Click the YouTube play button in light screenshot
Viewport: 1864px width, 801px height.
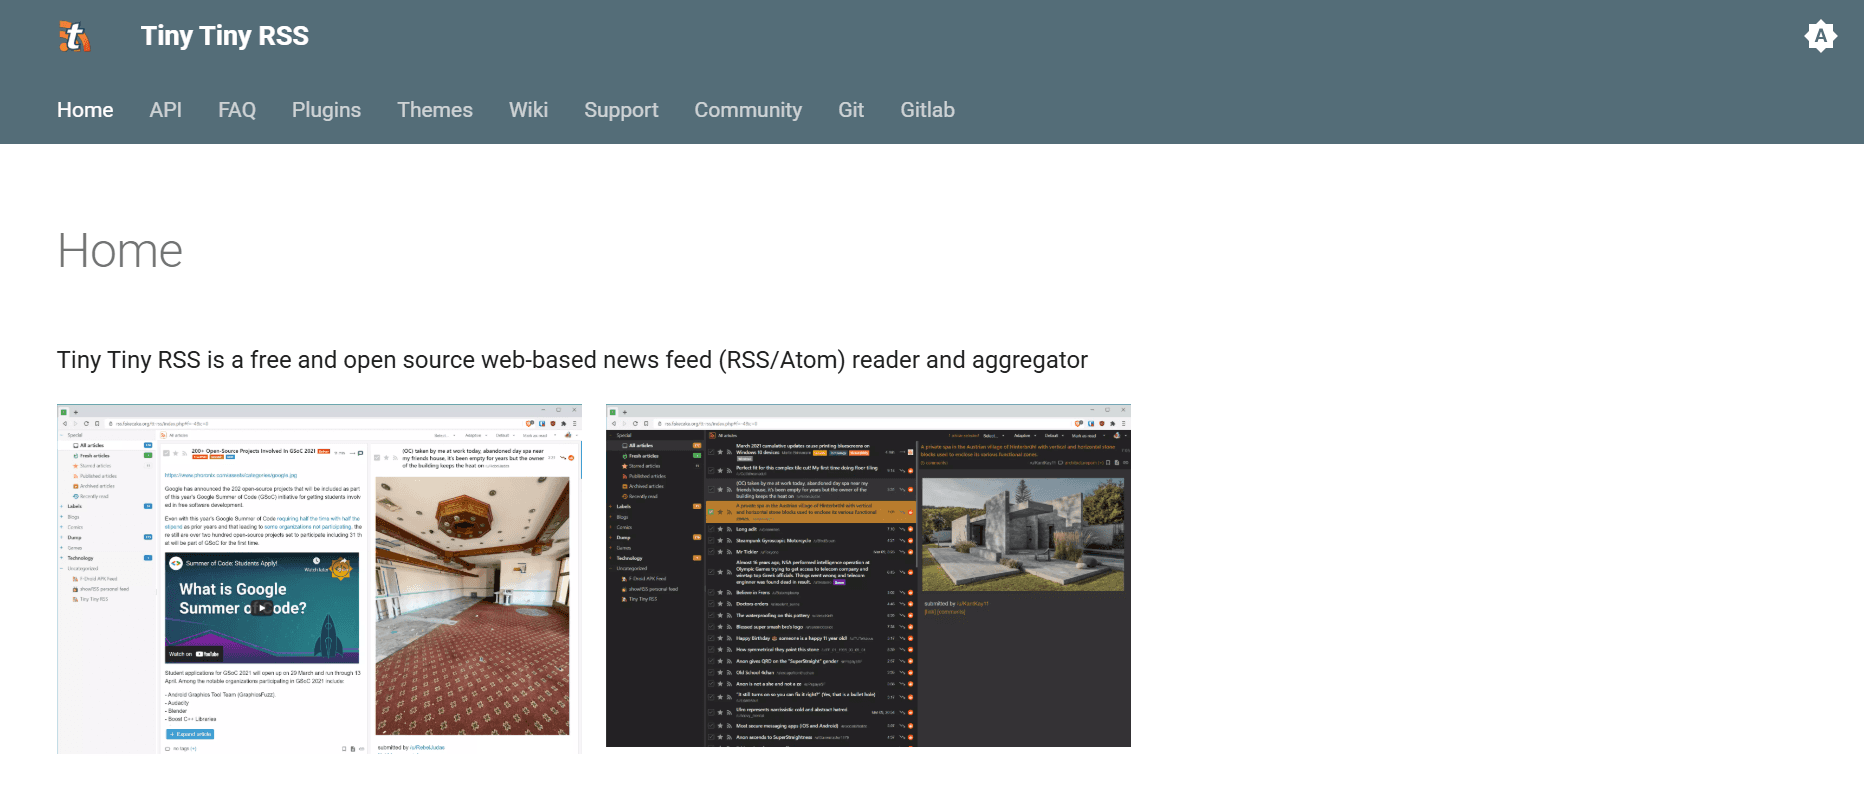coord(262,608)
